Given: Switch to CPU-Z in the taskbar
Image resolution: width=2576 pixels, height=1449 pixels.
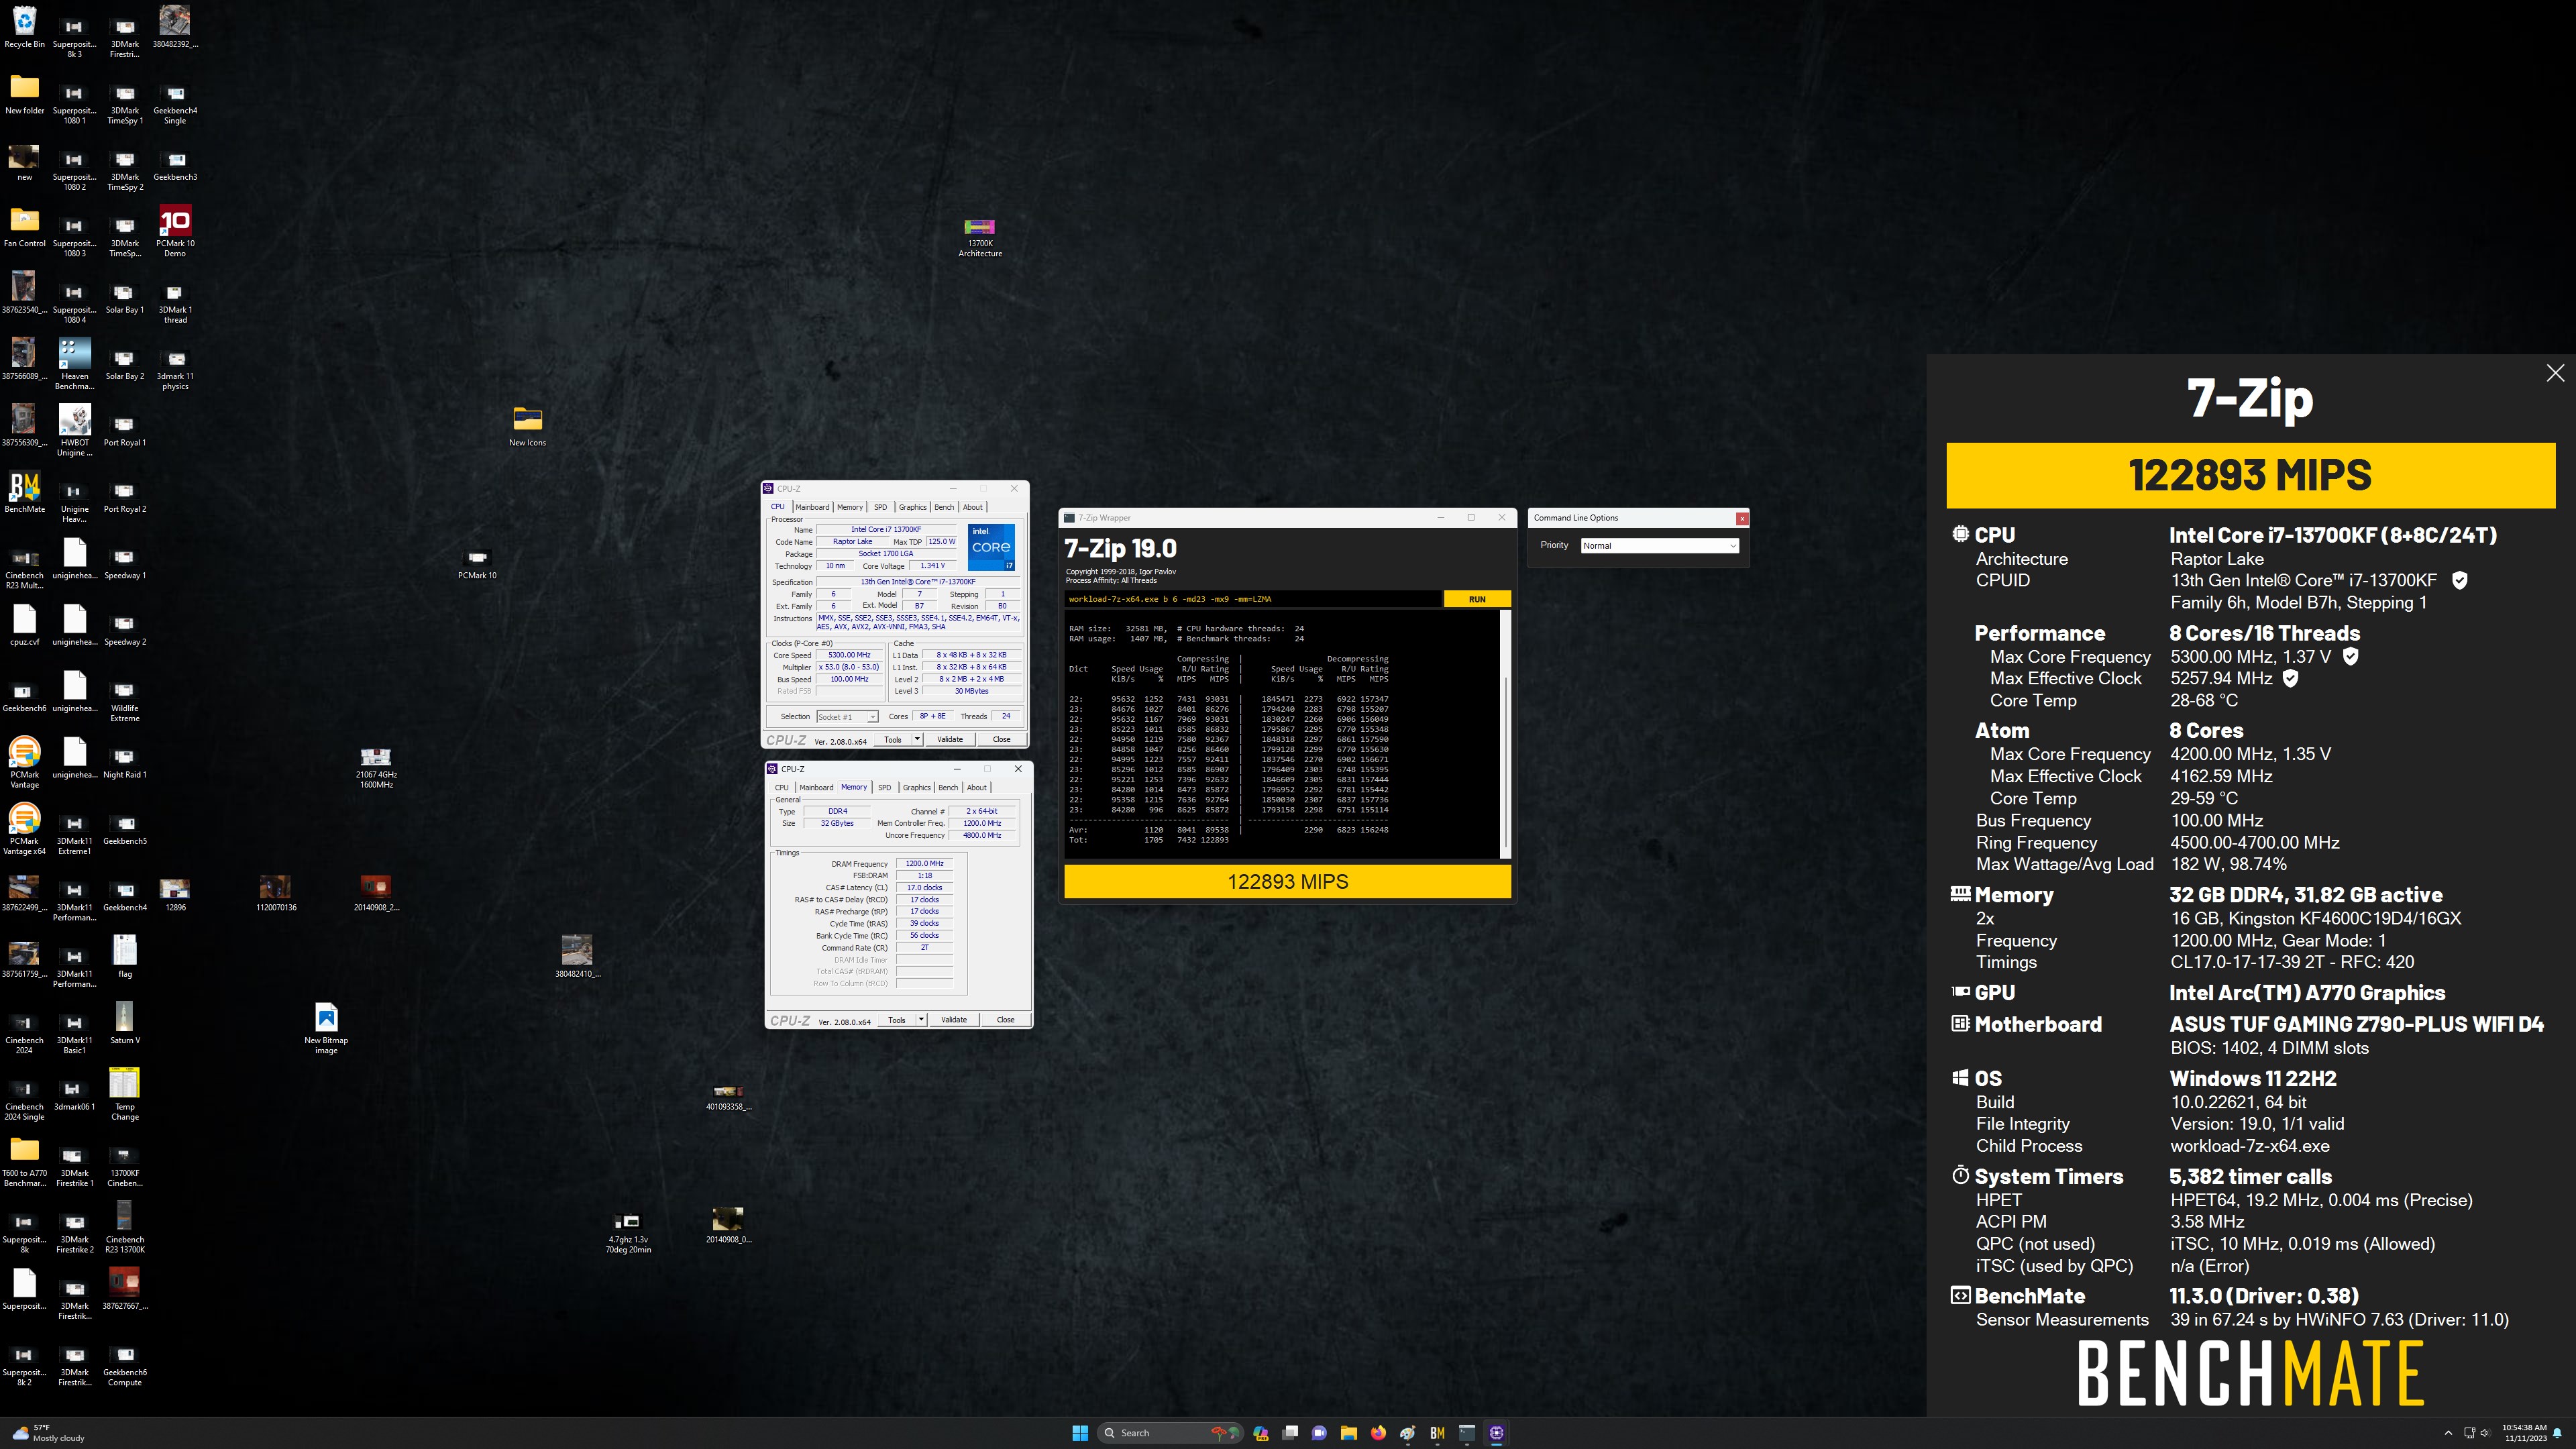Looking at the screenshot, I should click(1496, 1433).
